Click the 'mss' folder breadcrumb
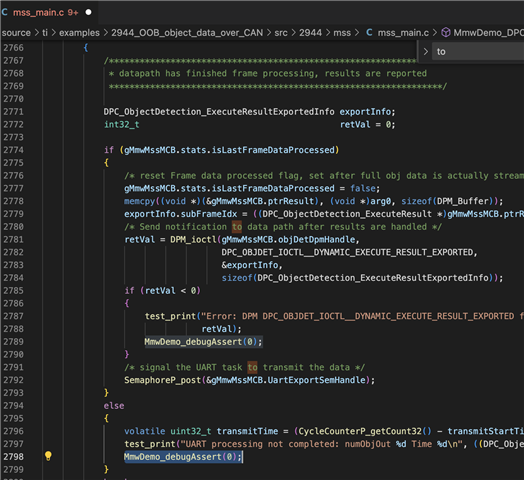524x480 pixels. 342,33
